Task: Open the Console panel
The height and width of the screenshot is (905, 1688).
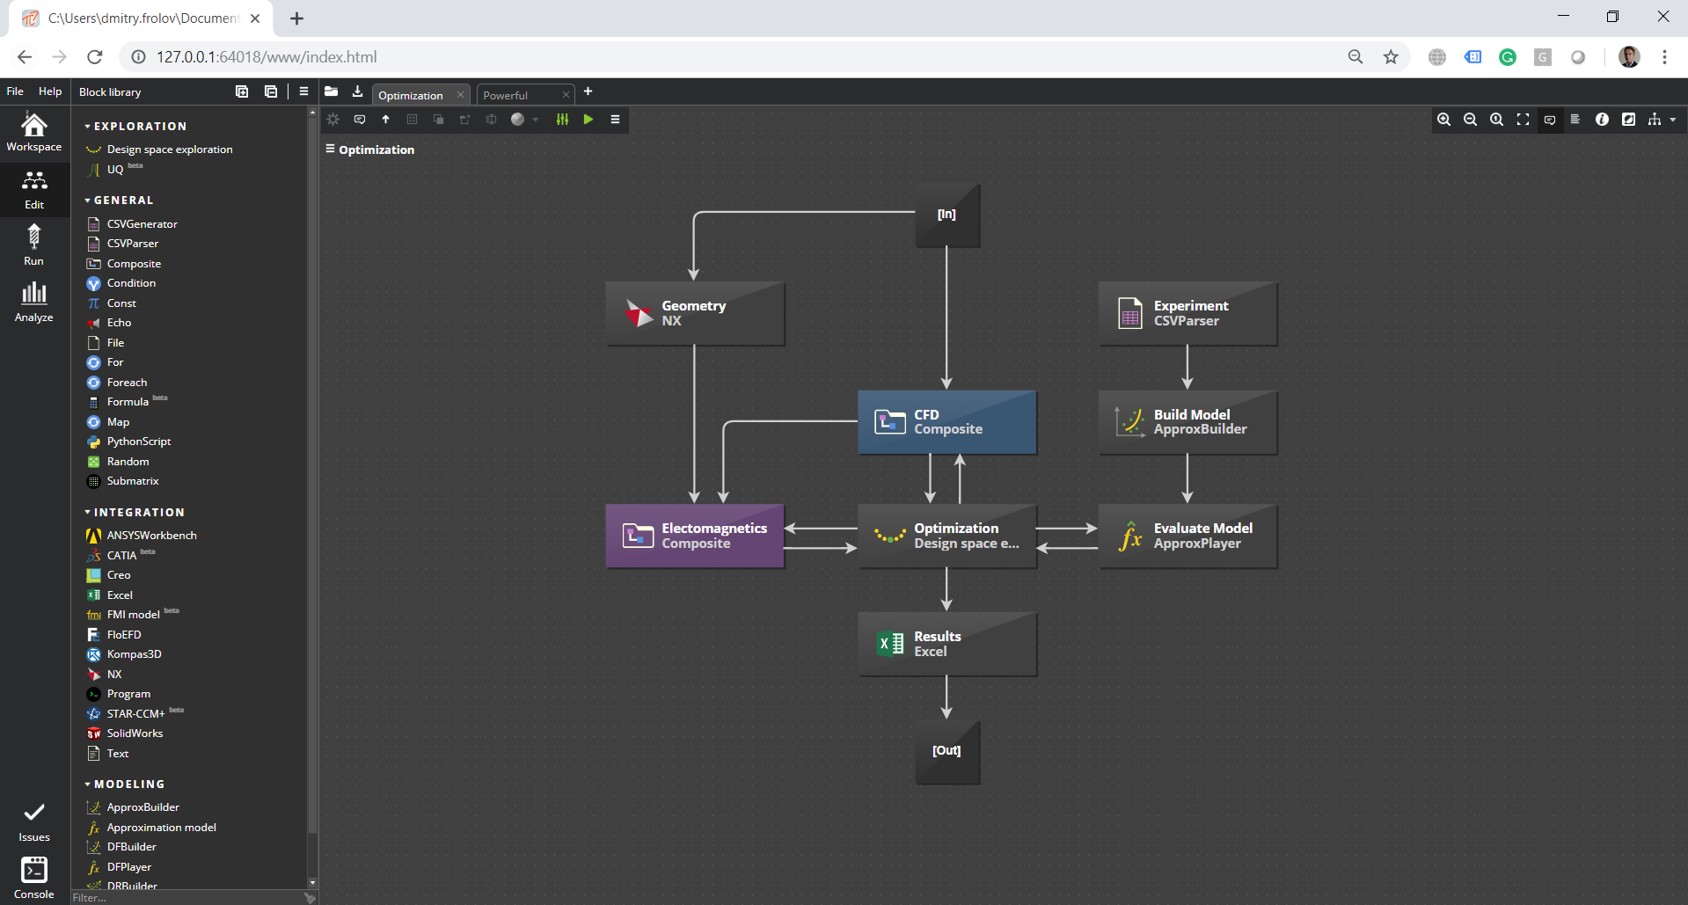Action: click(x=34, y=878)
